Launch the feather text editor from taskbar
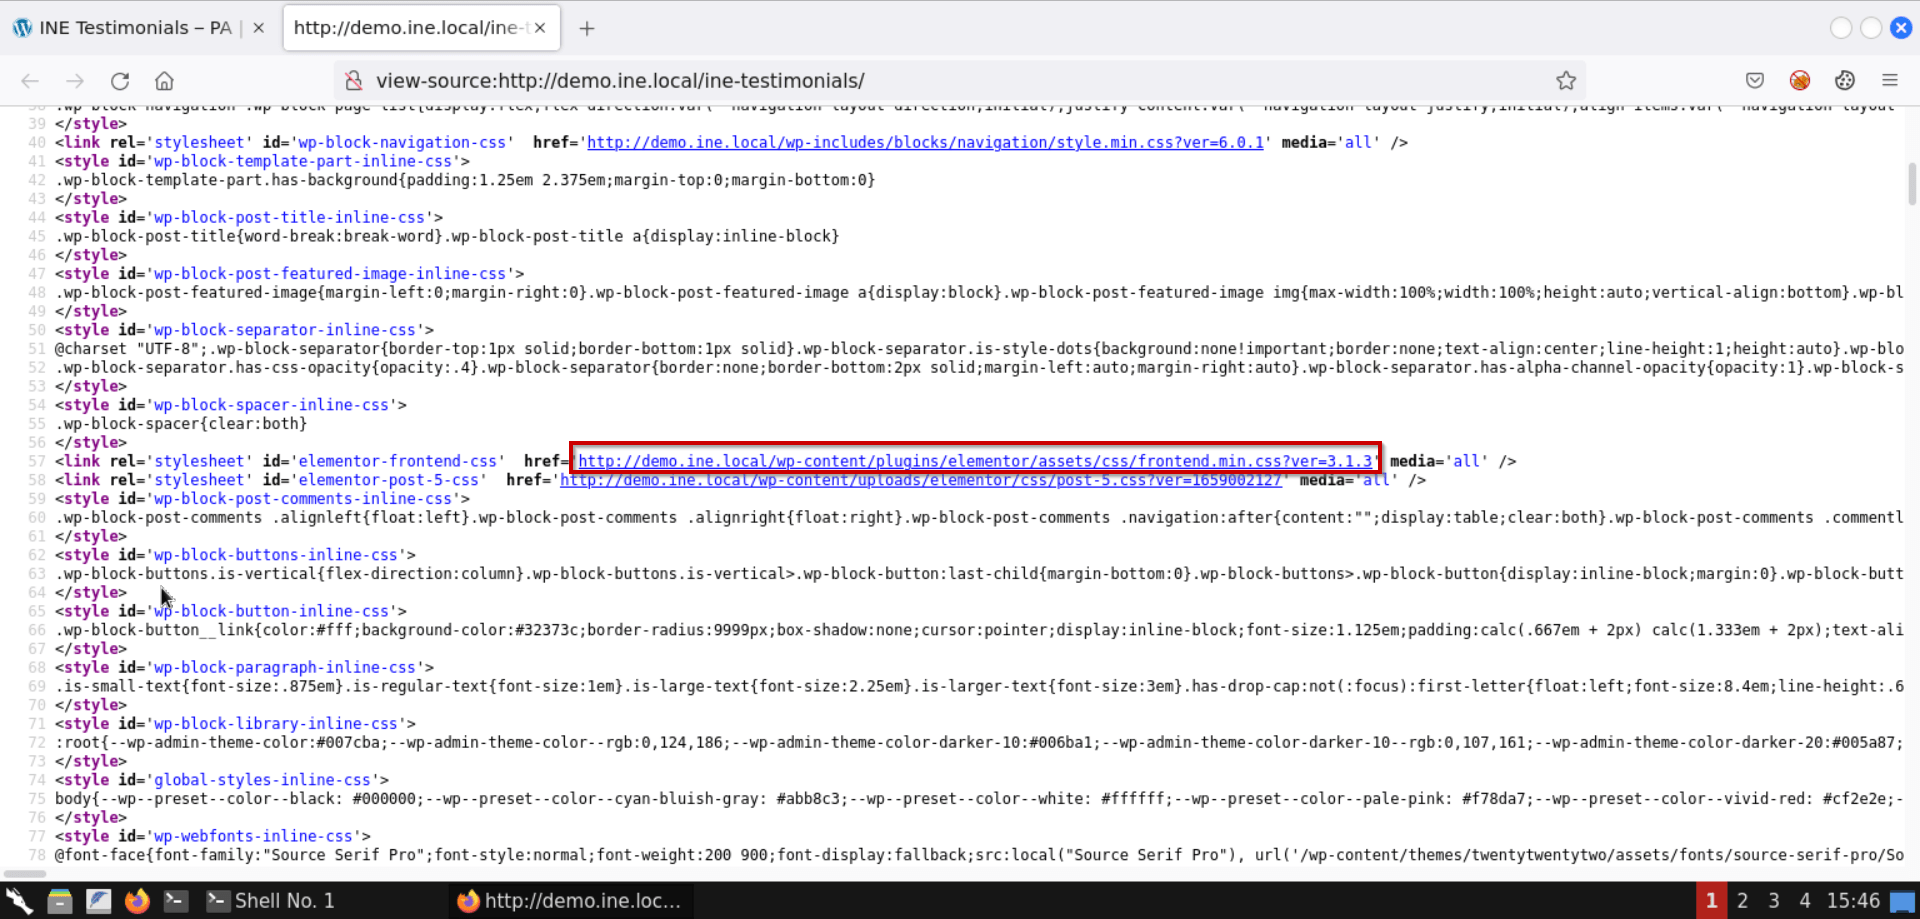Screen dimensions: 1920x919 (x=98, y=900)
